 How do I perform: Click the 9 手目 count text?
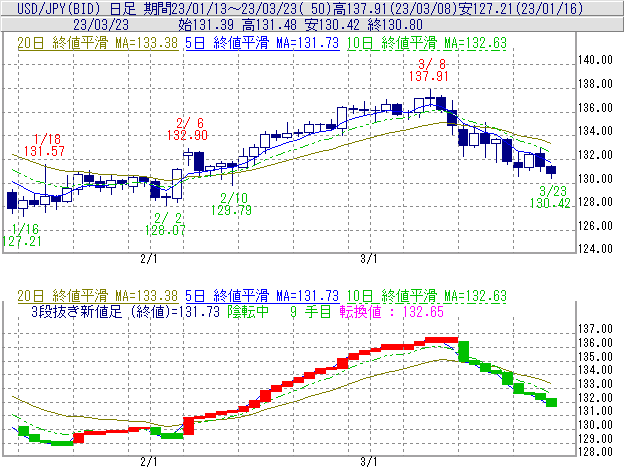click(x=311, y=312)
